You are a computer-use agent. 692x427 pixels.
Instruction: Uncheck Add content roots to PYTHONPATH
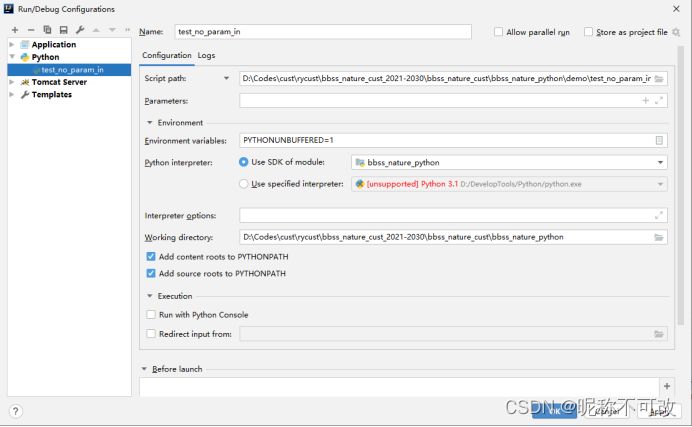pos(151,257)
